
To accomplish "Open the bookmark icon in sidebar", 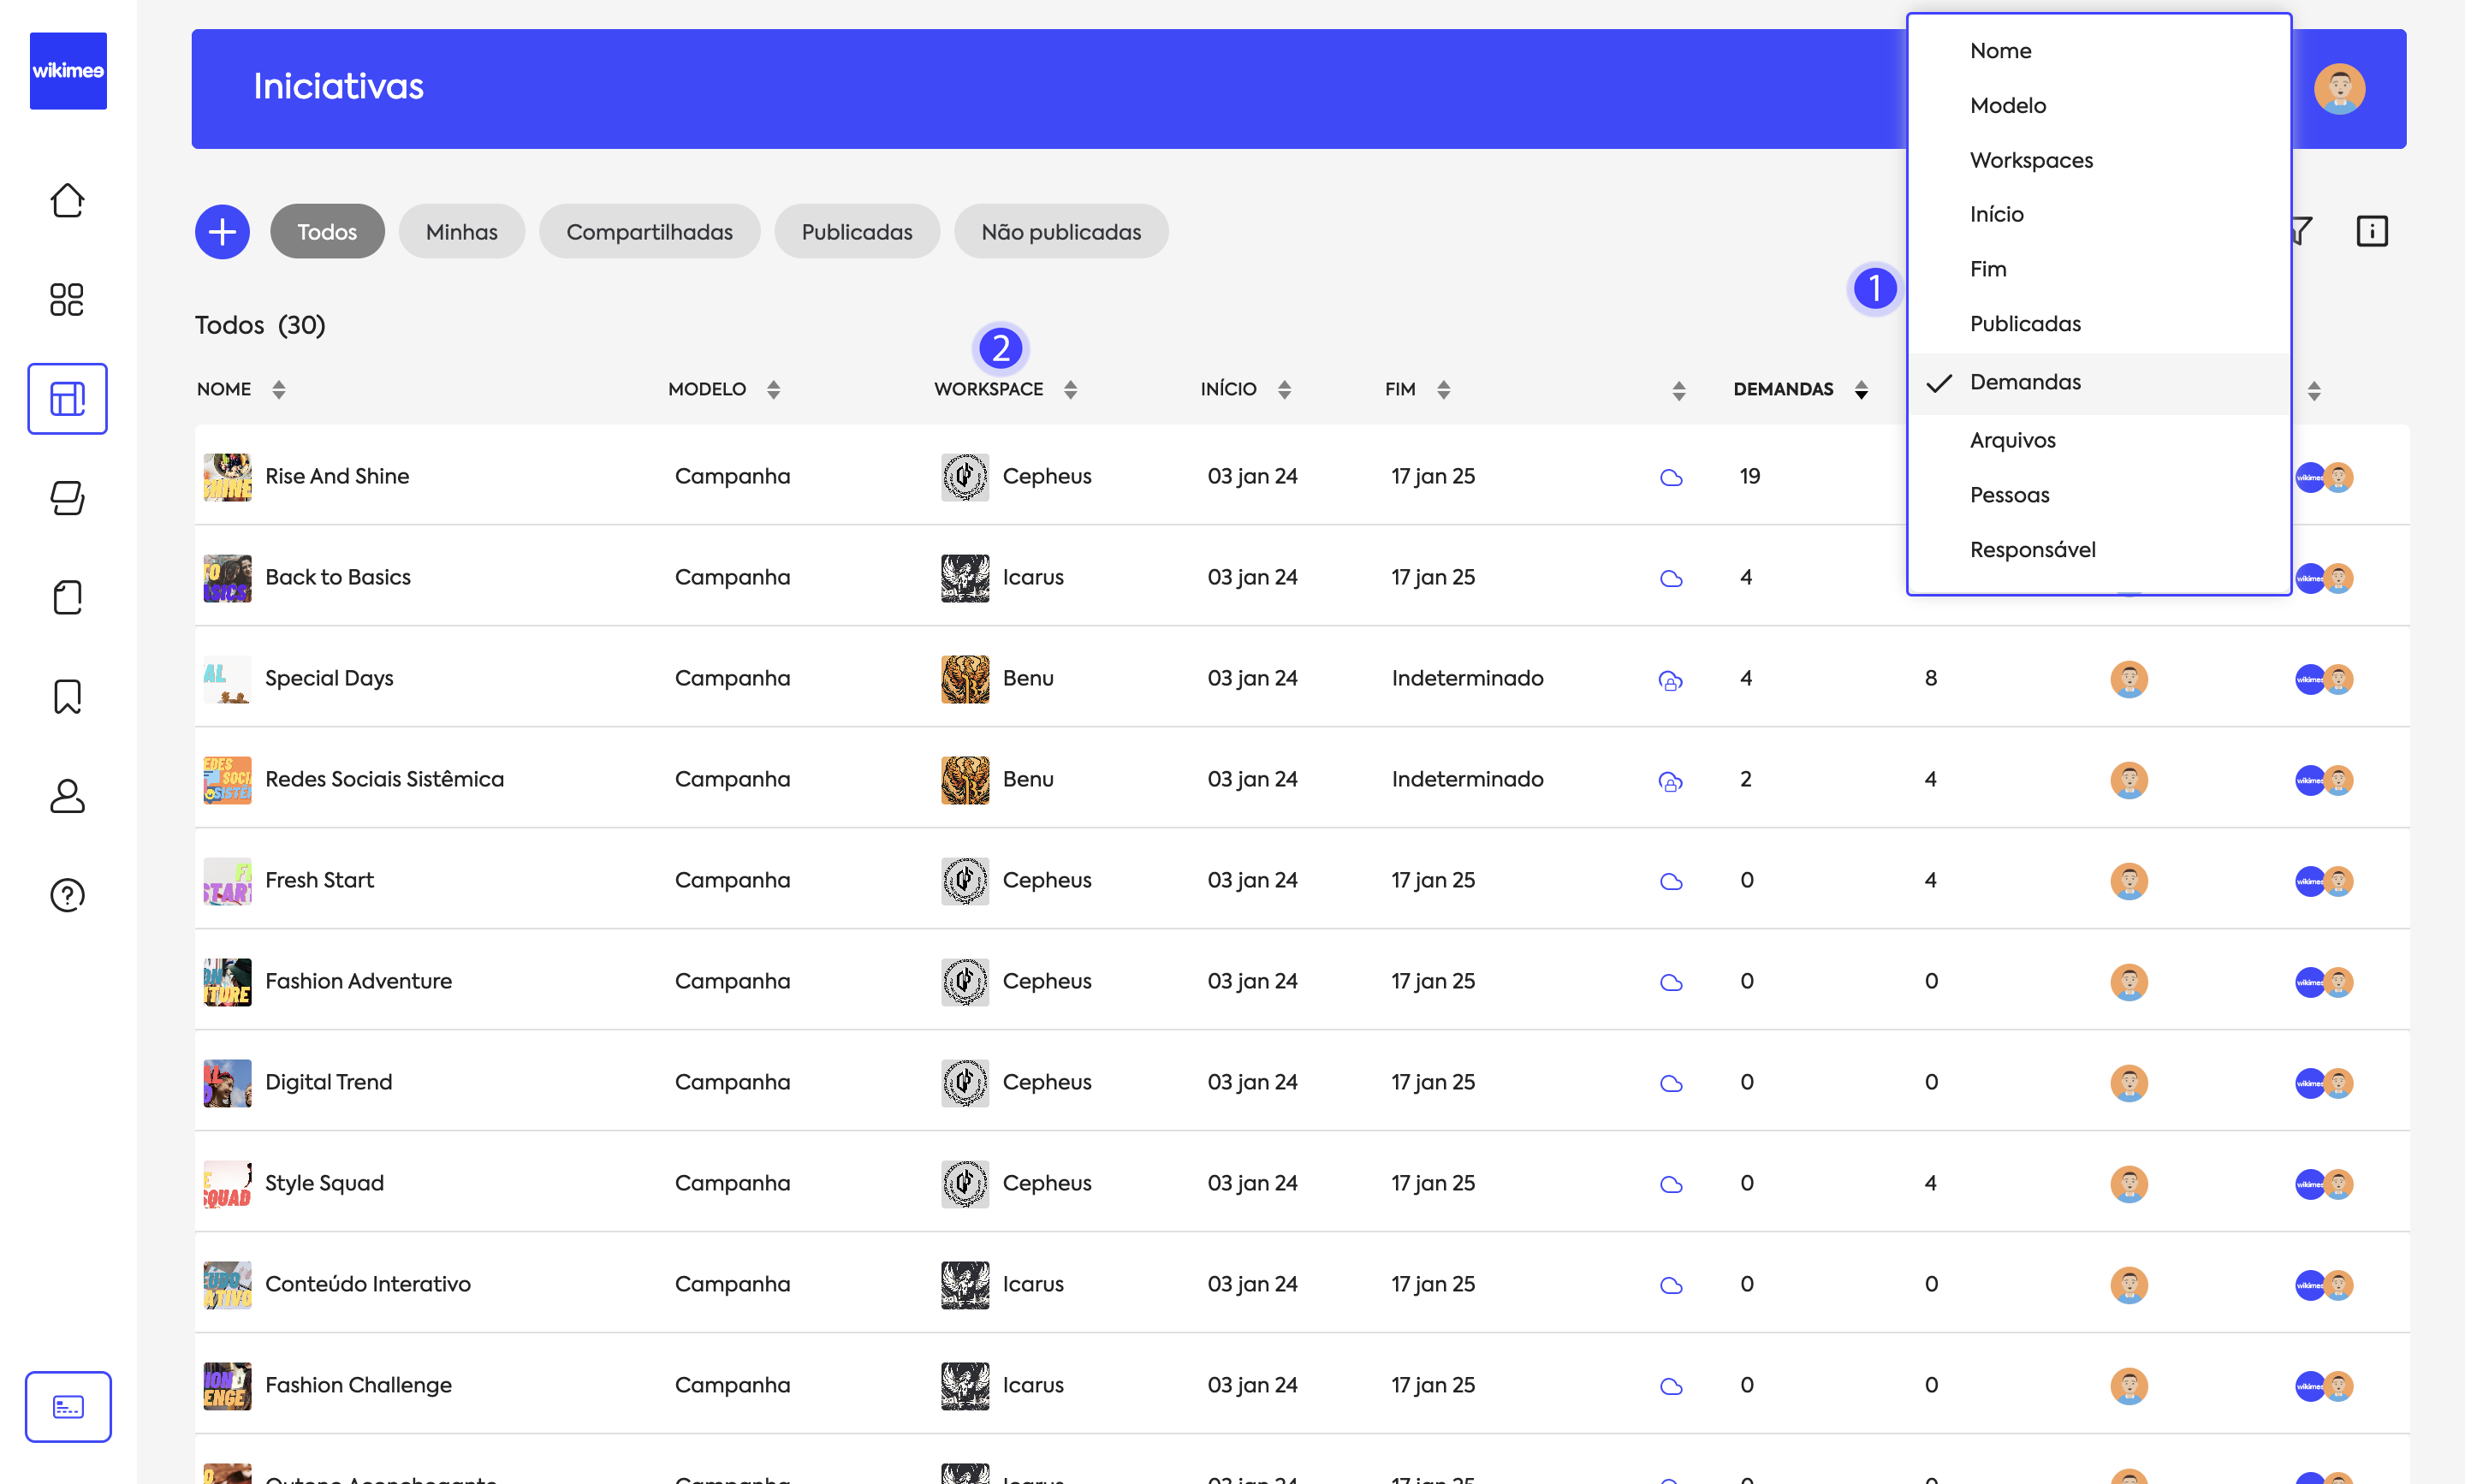I will tap(67, 697).
